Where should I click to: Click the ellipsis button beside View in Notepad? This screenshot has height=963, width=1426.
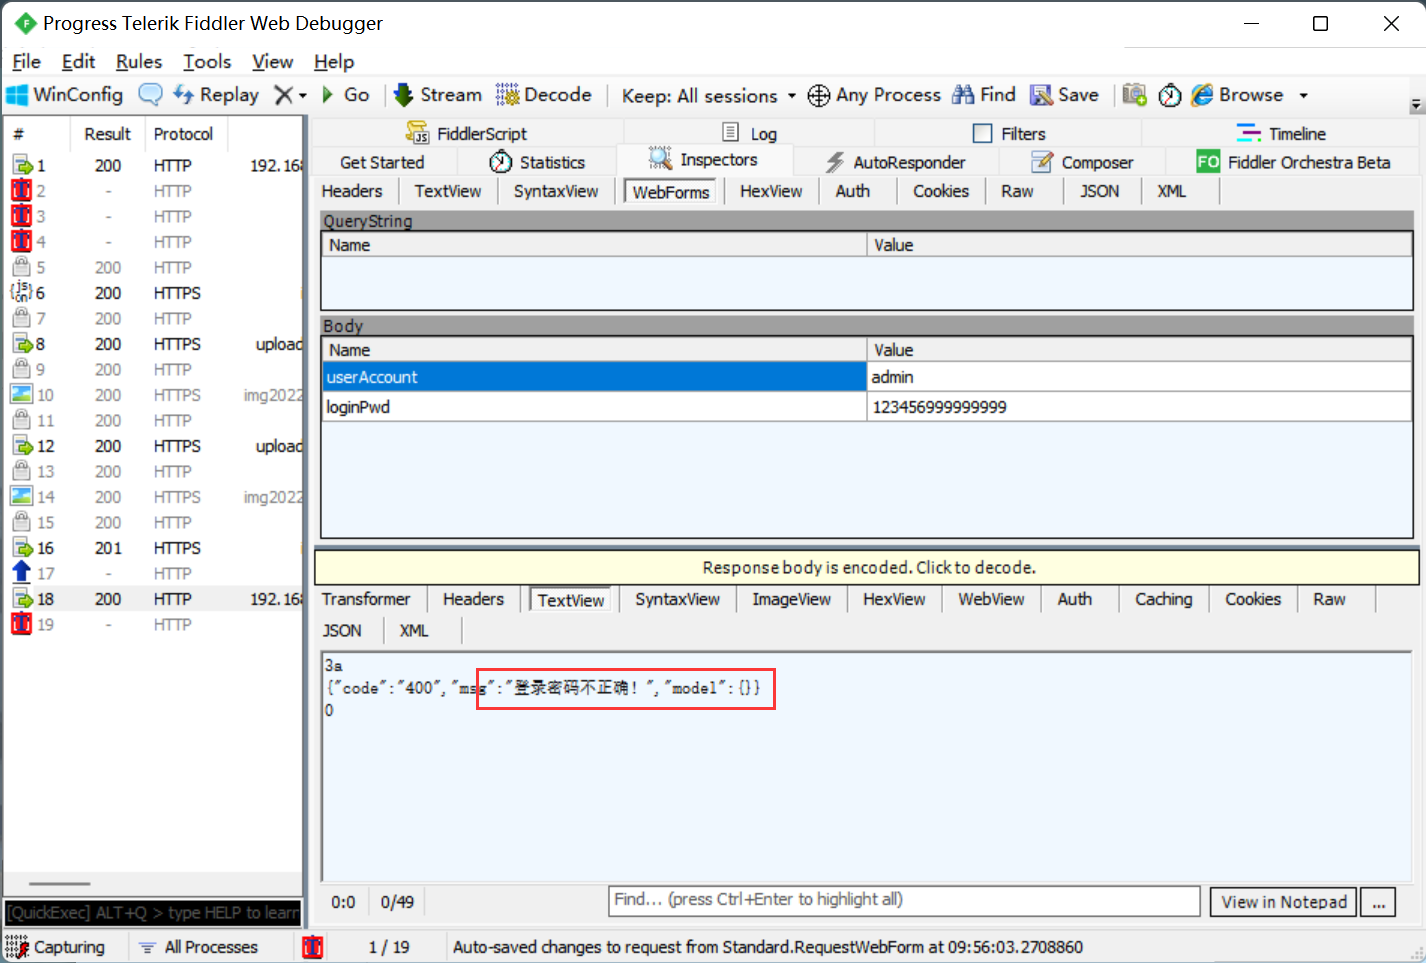(1379, 902)
